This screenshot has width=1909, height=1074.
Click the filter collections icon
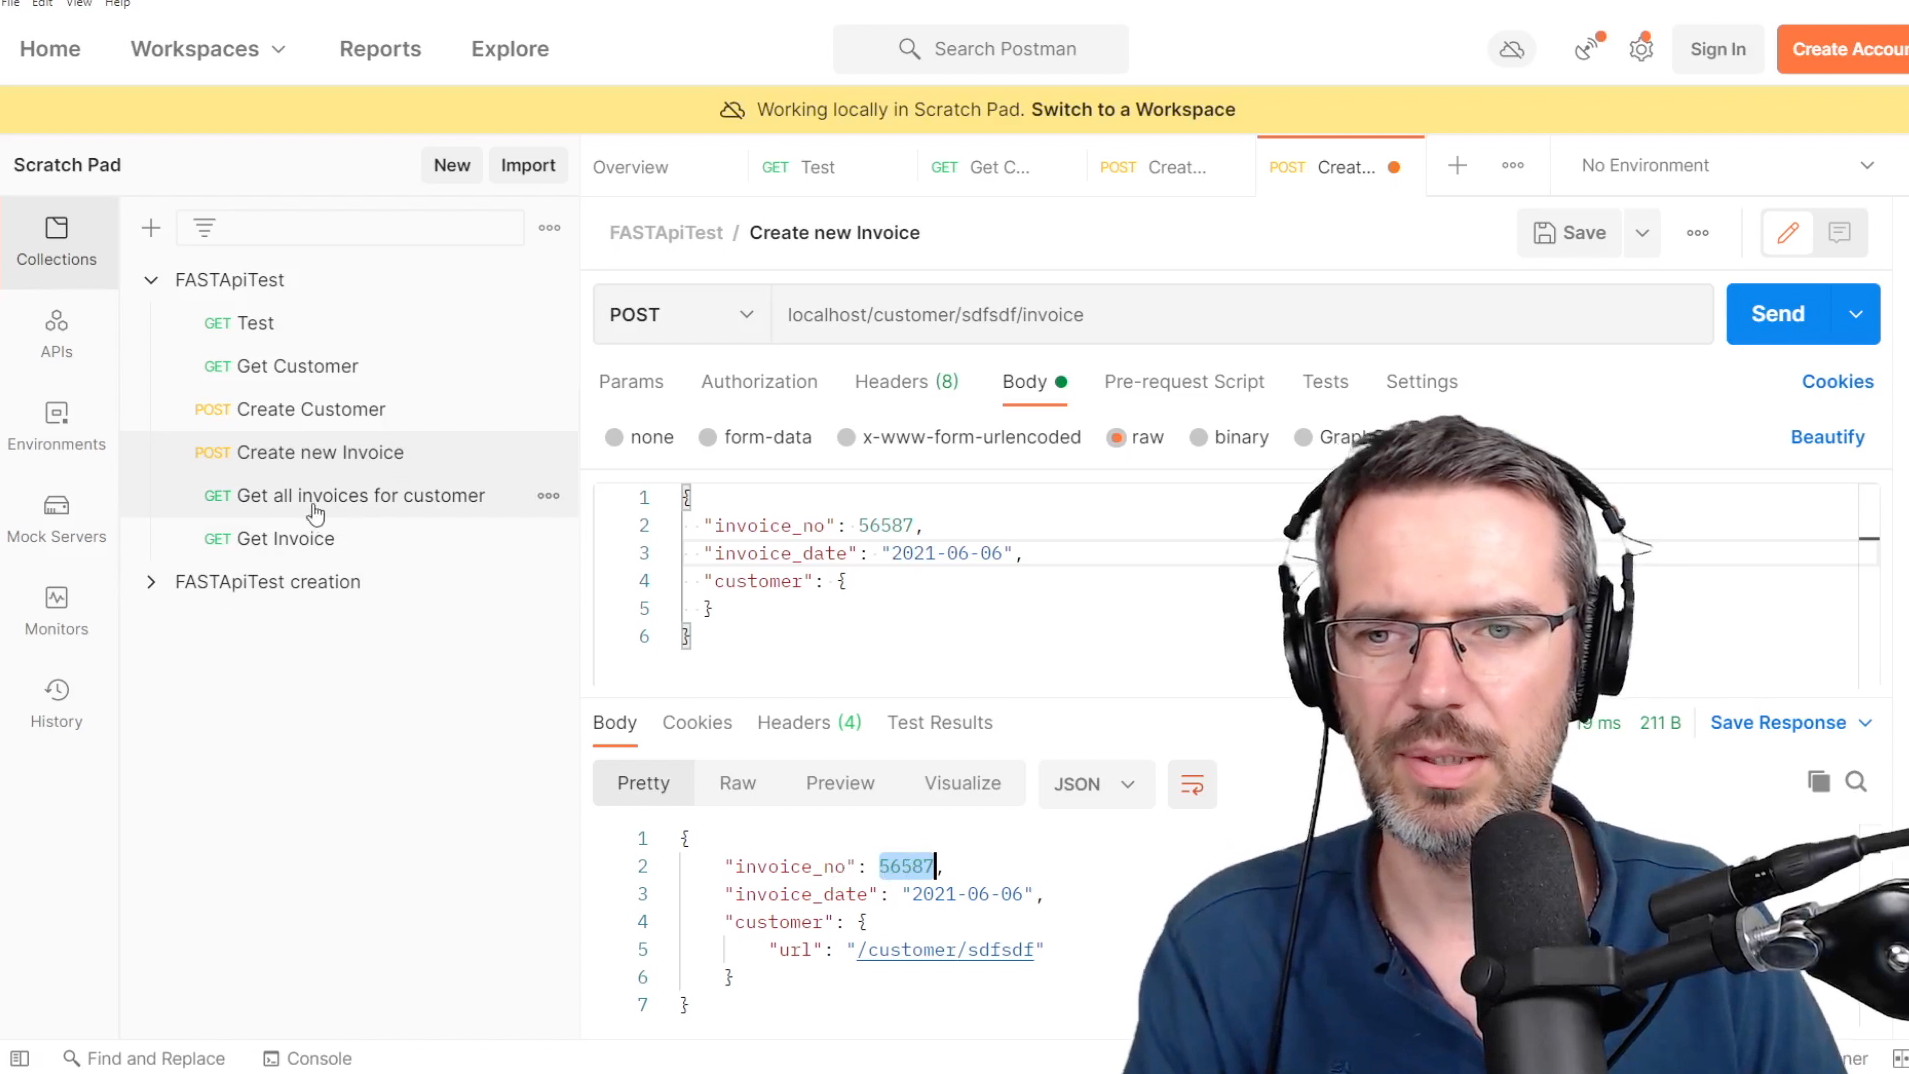pos(205,228)
